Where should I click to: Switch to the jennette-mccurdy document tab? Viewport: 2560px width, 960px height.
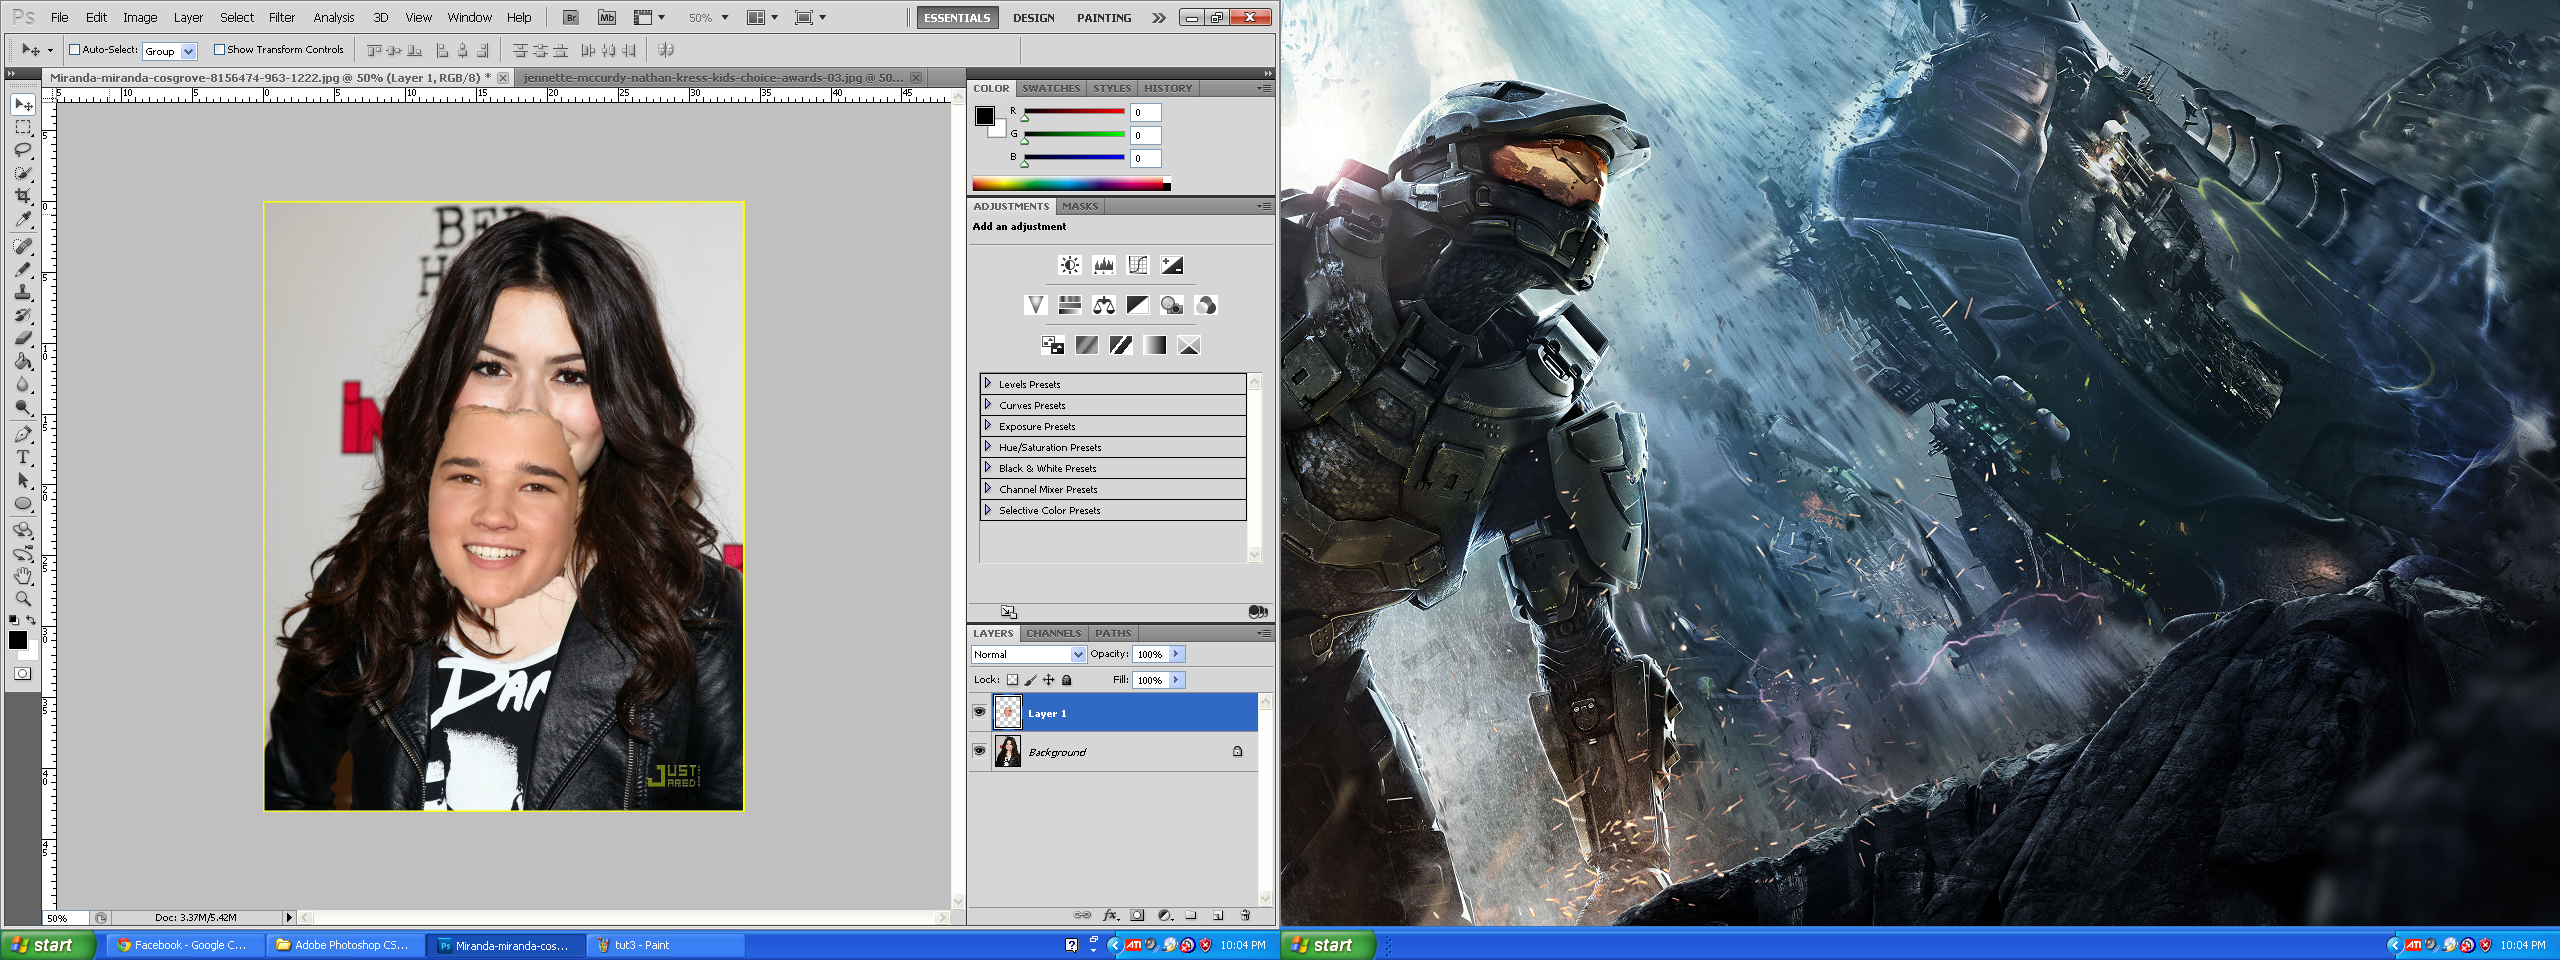(713, 77)
